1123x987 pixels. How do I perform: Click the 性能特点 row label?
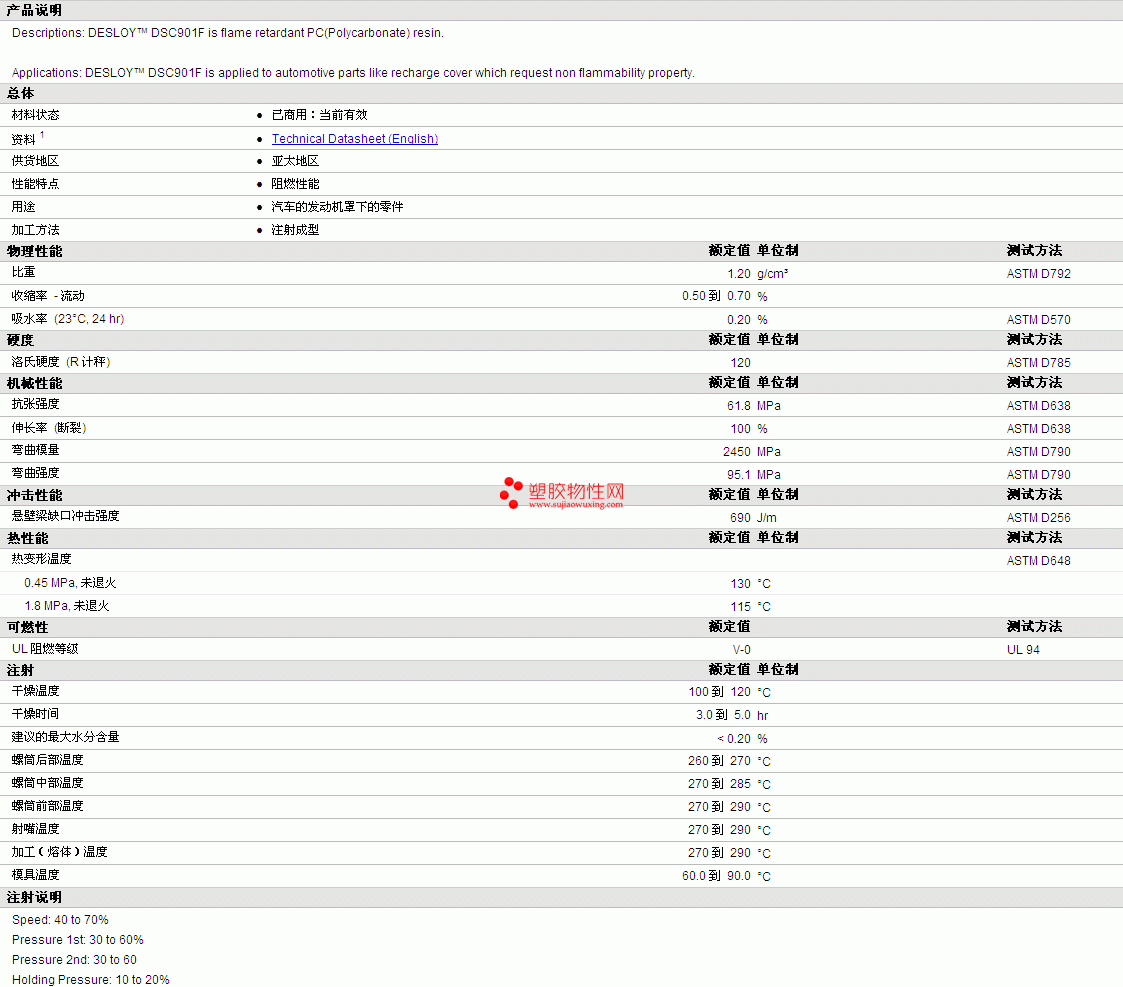coord(35,184)
